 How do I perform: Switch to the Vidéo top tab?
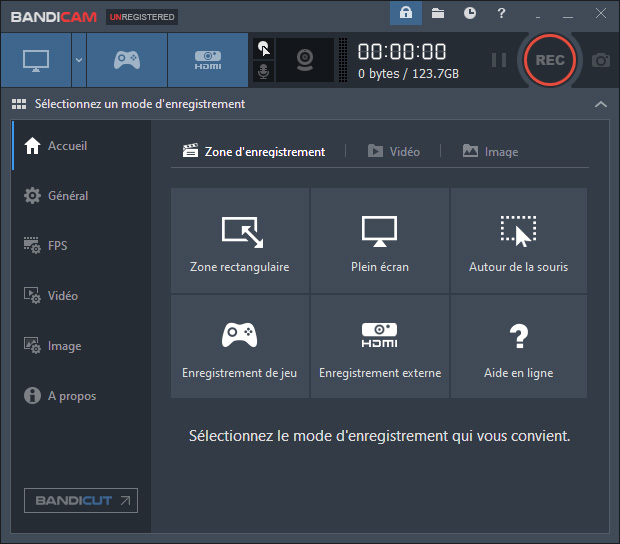394,151
